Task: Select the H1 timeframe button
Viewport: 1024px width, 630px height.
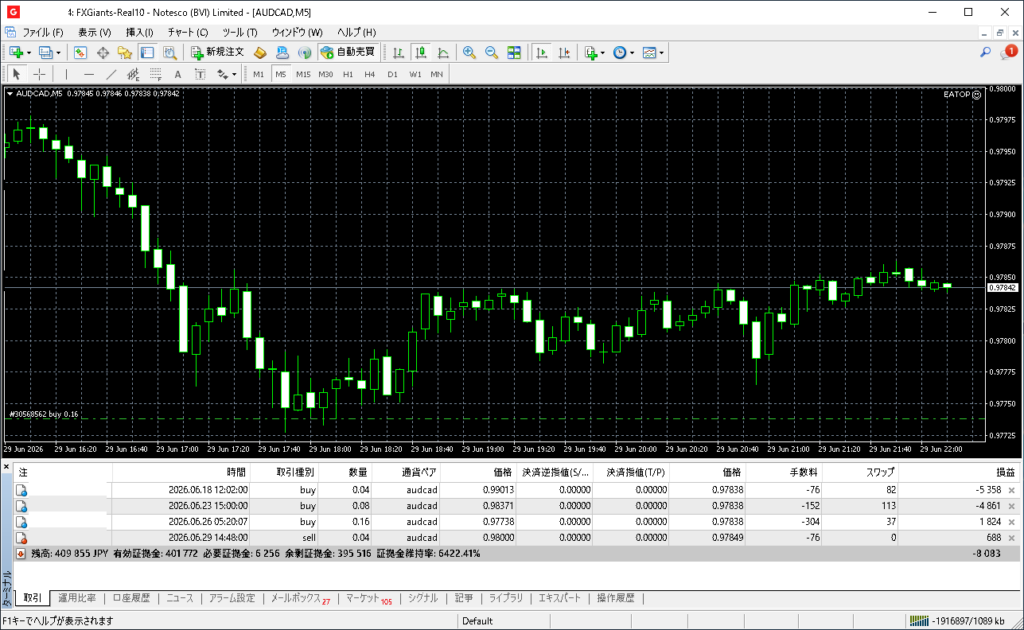Action: pyautogui.click(x=348, y=74)
